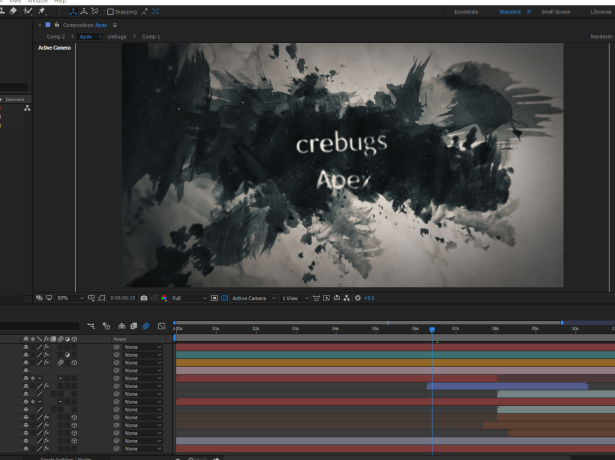615x460 pixels.
Task: Click the Active Camera label in the viewer
Action: coord(54,48)
